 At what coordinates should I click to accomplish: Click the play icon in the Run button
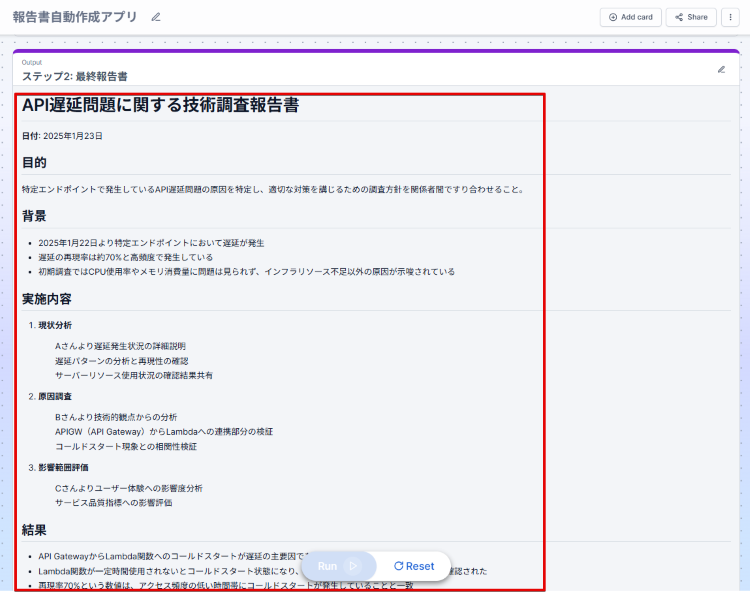351,566
